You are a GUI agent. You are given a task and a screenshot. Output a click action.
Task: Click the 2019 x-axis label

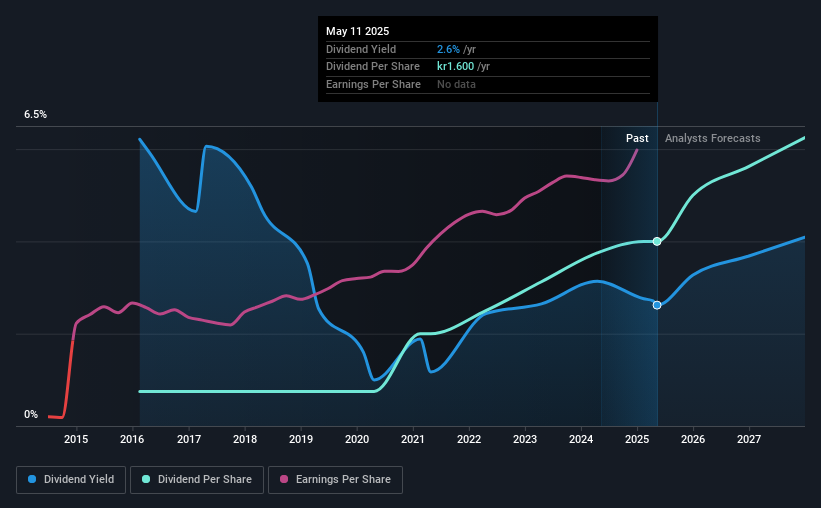click(x=301, y=439)
